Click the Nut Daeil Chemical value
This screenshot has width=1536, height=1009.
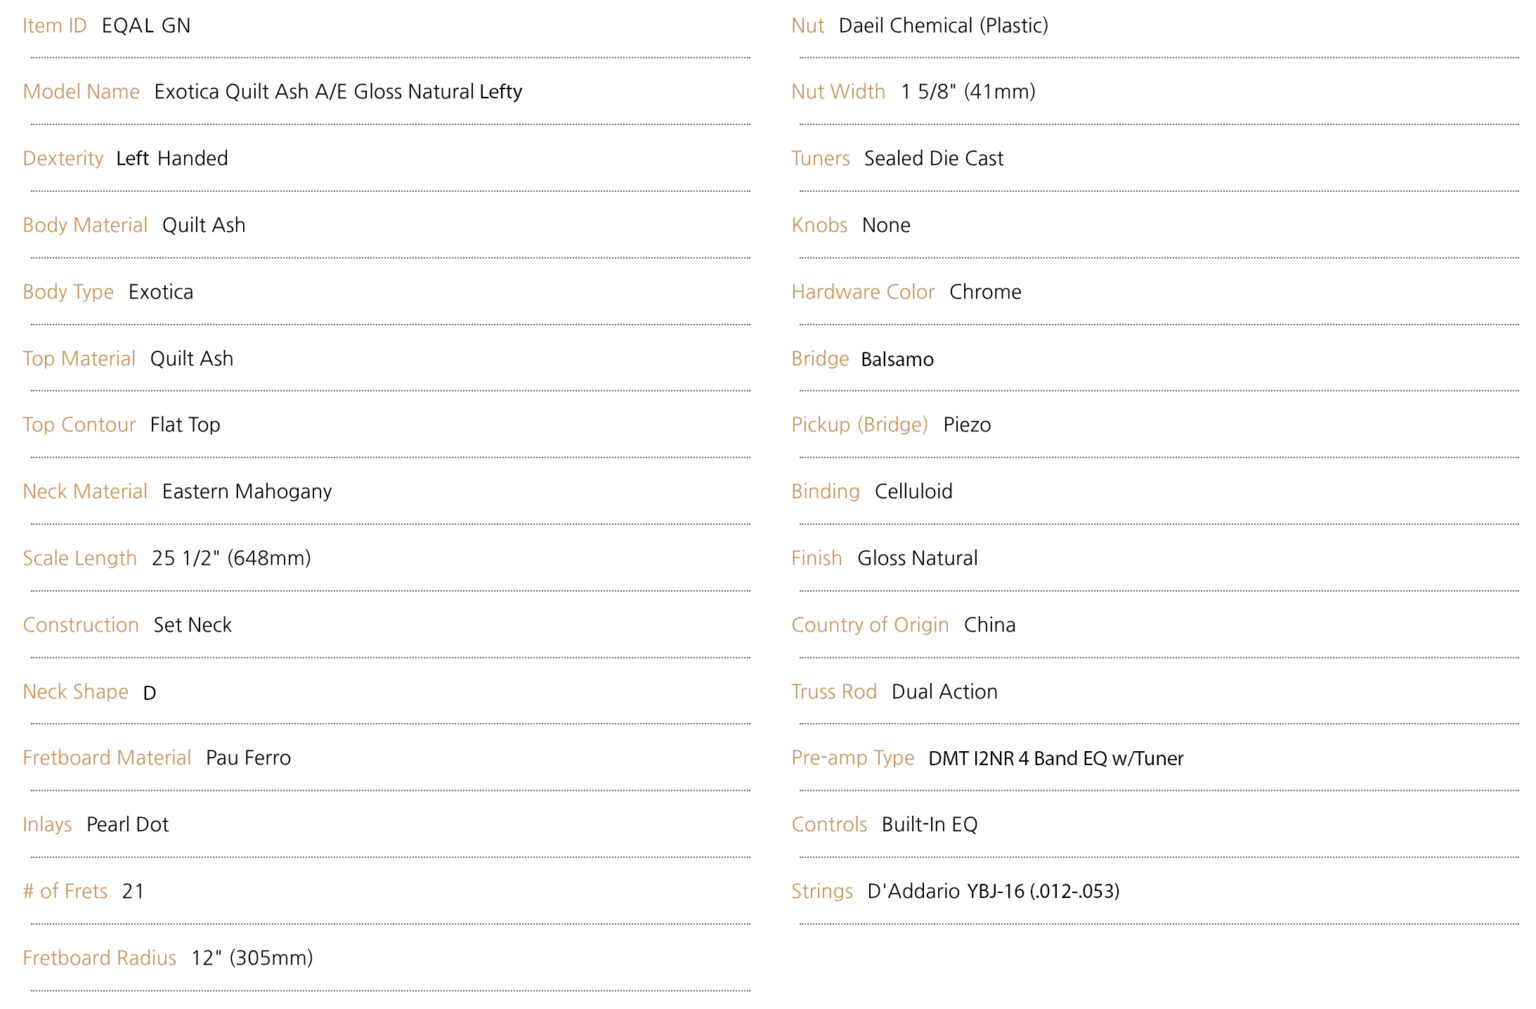click(943, 26)
